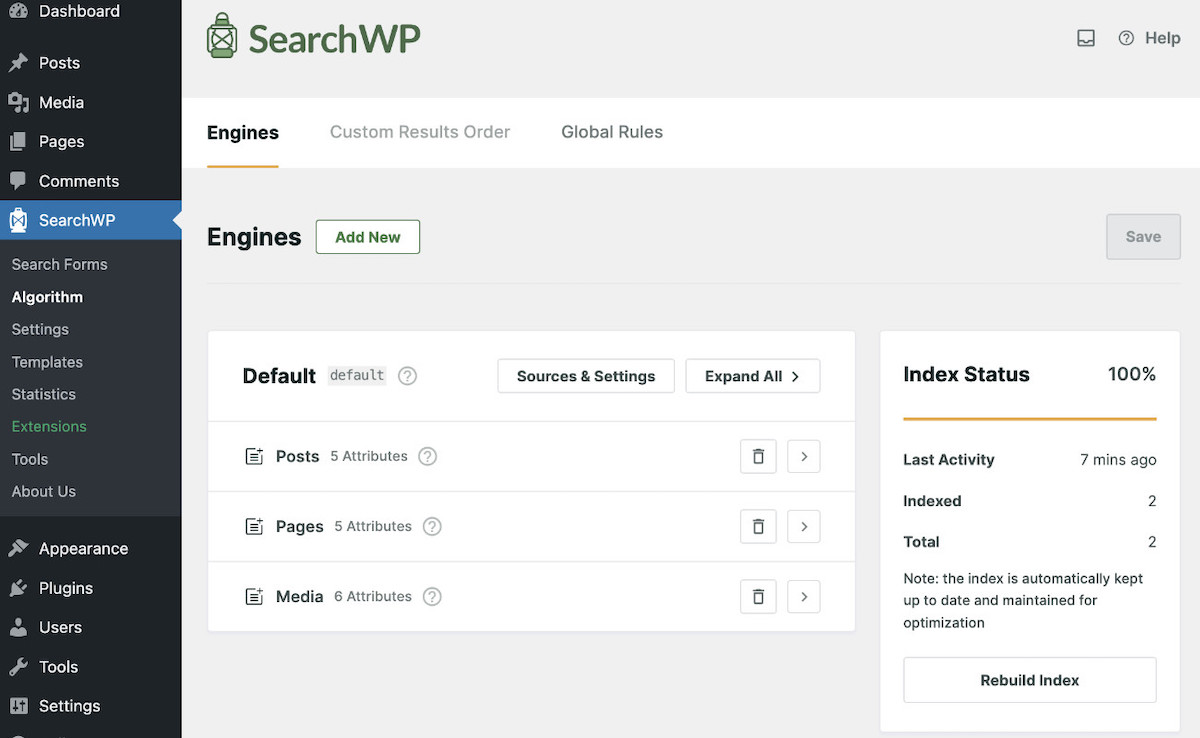Click the Posts source document icon
Viewport: 1200px width, 738px height.
254,456
